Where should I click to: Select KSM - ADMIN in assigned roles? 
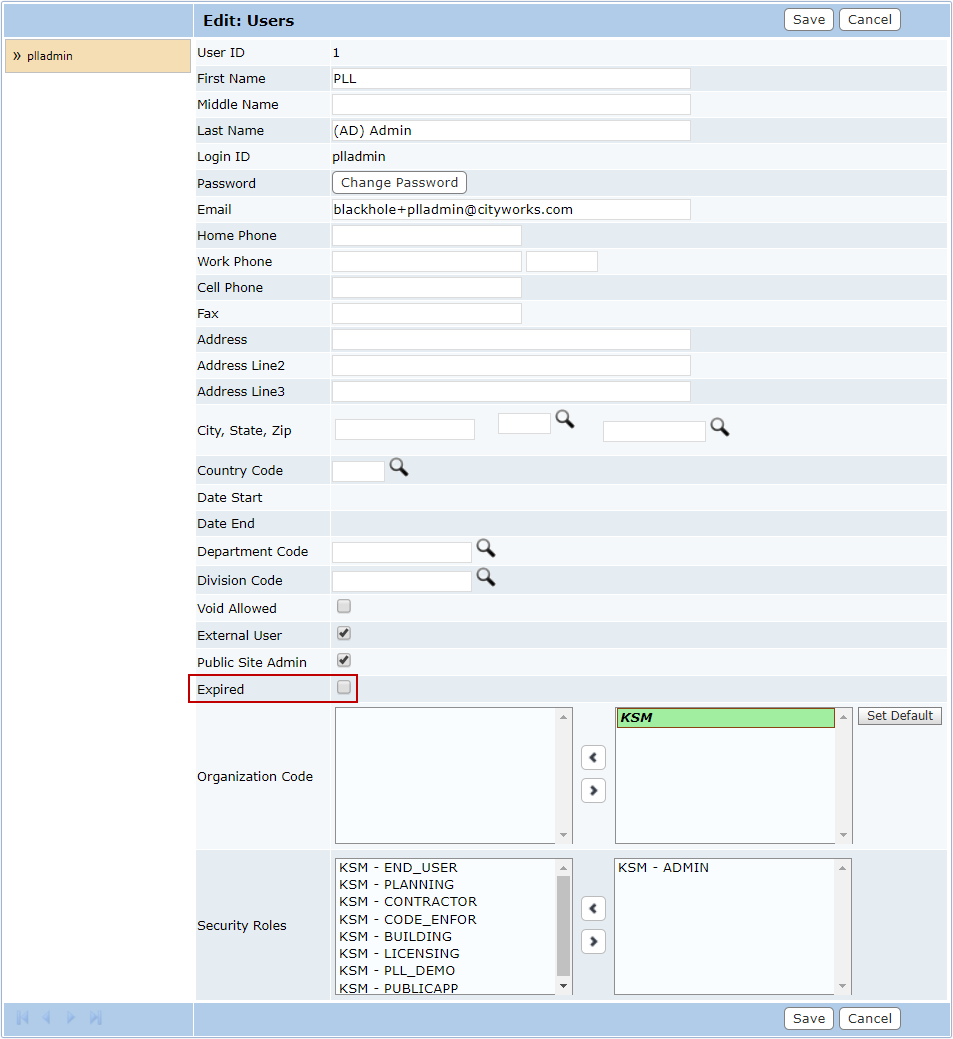point(663,868)
